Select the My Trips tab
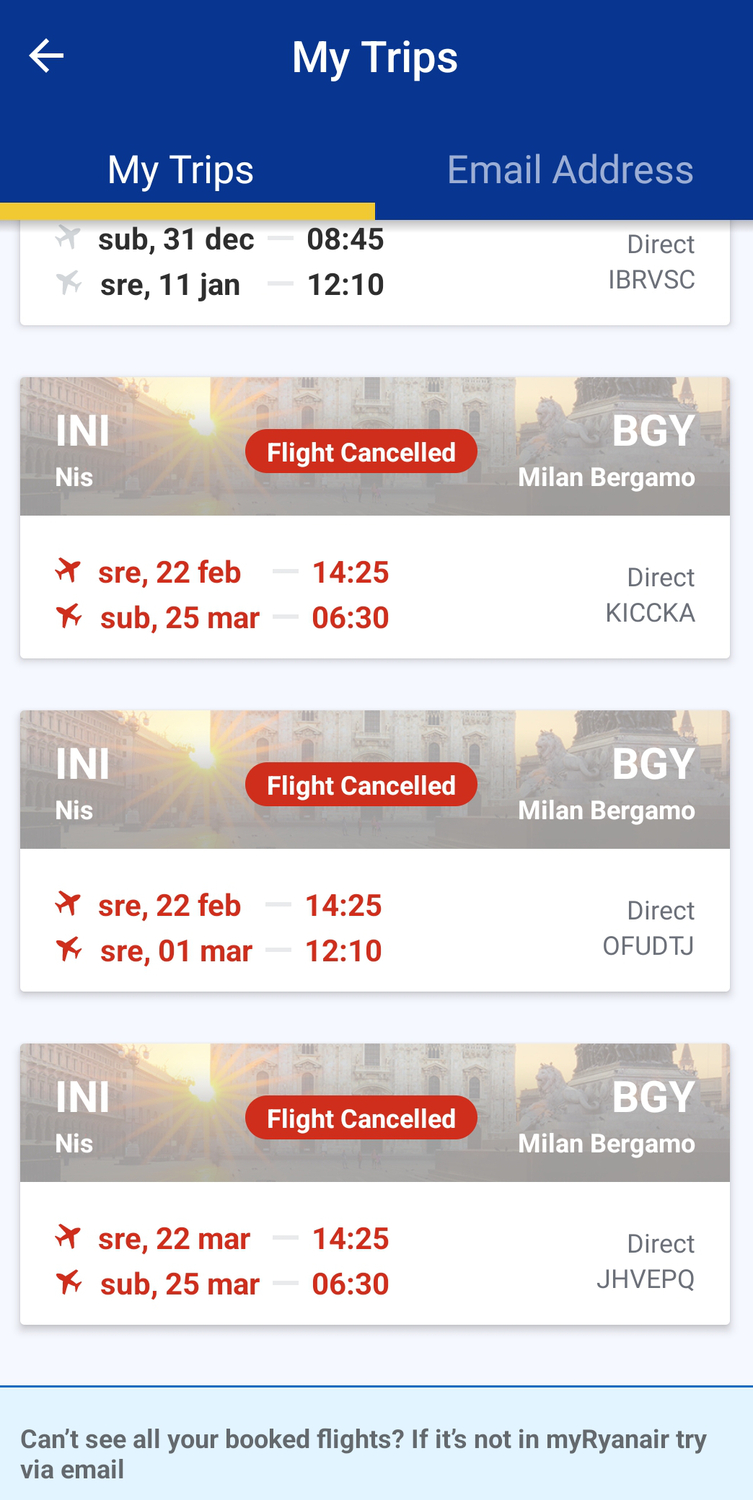753x1500 pixels. coord(181,170)
